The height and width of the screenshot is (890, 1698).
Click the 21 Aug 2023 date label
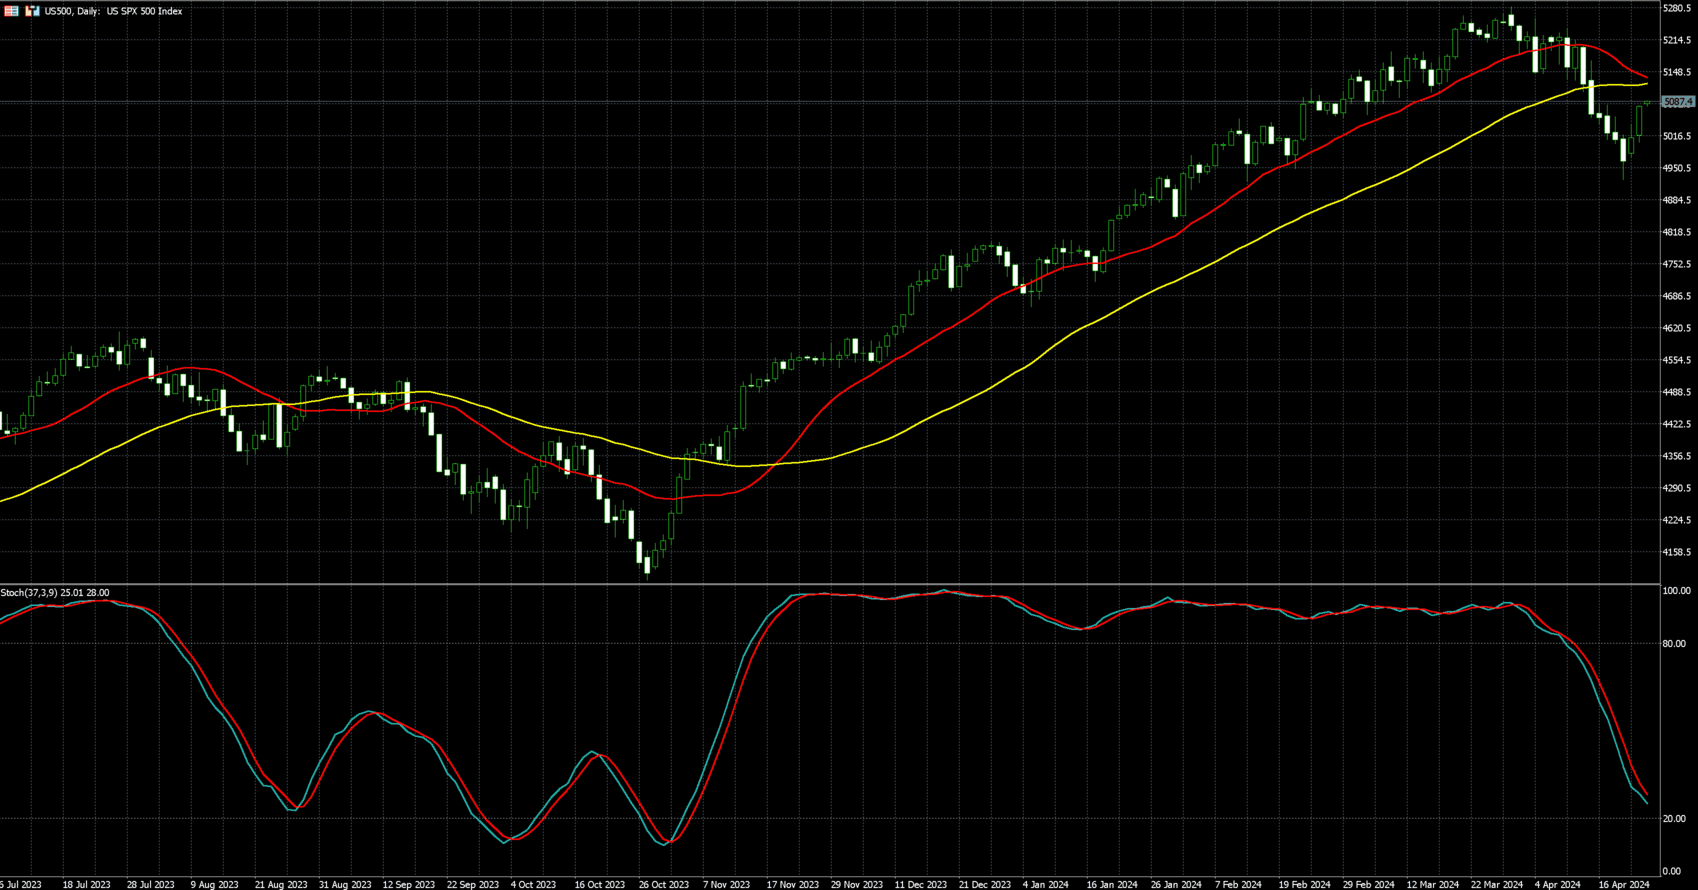point(280,884)
